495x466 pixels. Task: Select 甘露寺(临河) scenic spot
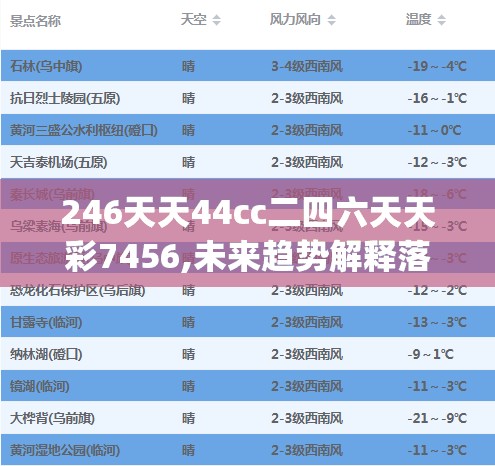[46, 322]
